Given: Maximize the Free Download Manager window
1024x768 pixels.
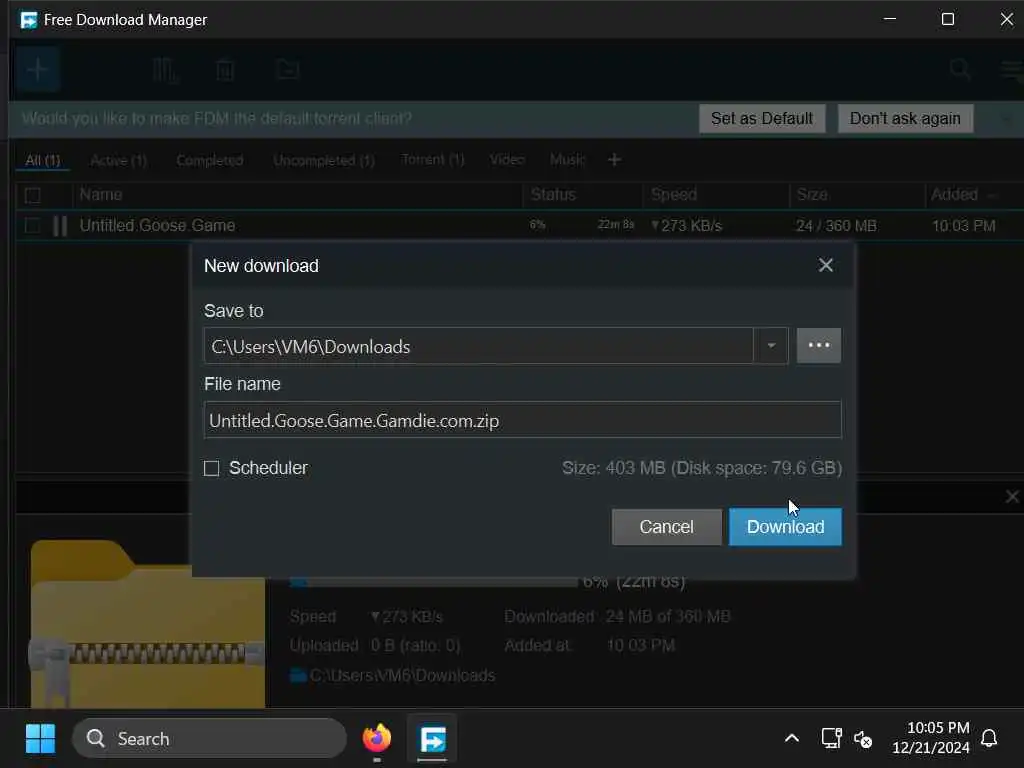Looking at the screenshot, I should (948, 19).
